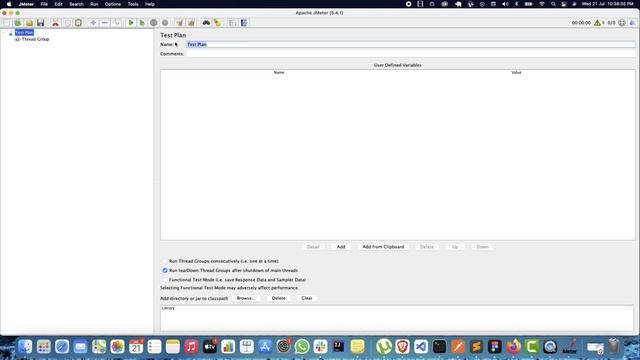Click the Down button below variables table
The image size is (640, 360).
[482, 247]
